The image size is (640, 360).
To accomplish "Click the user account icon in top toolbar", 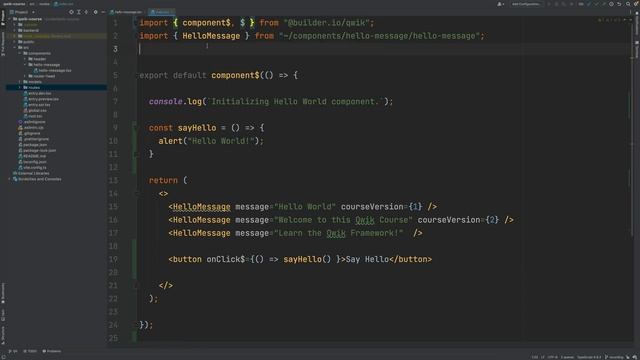I will [500, 4].
